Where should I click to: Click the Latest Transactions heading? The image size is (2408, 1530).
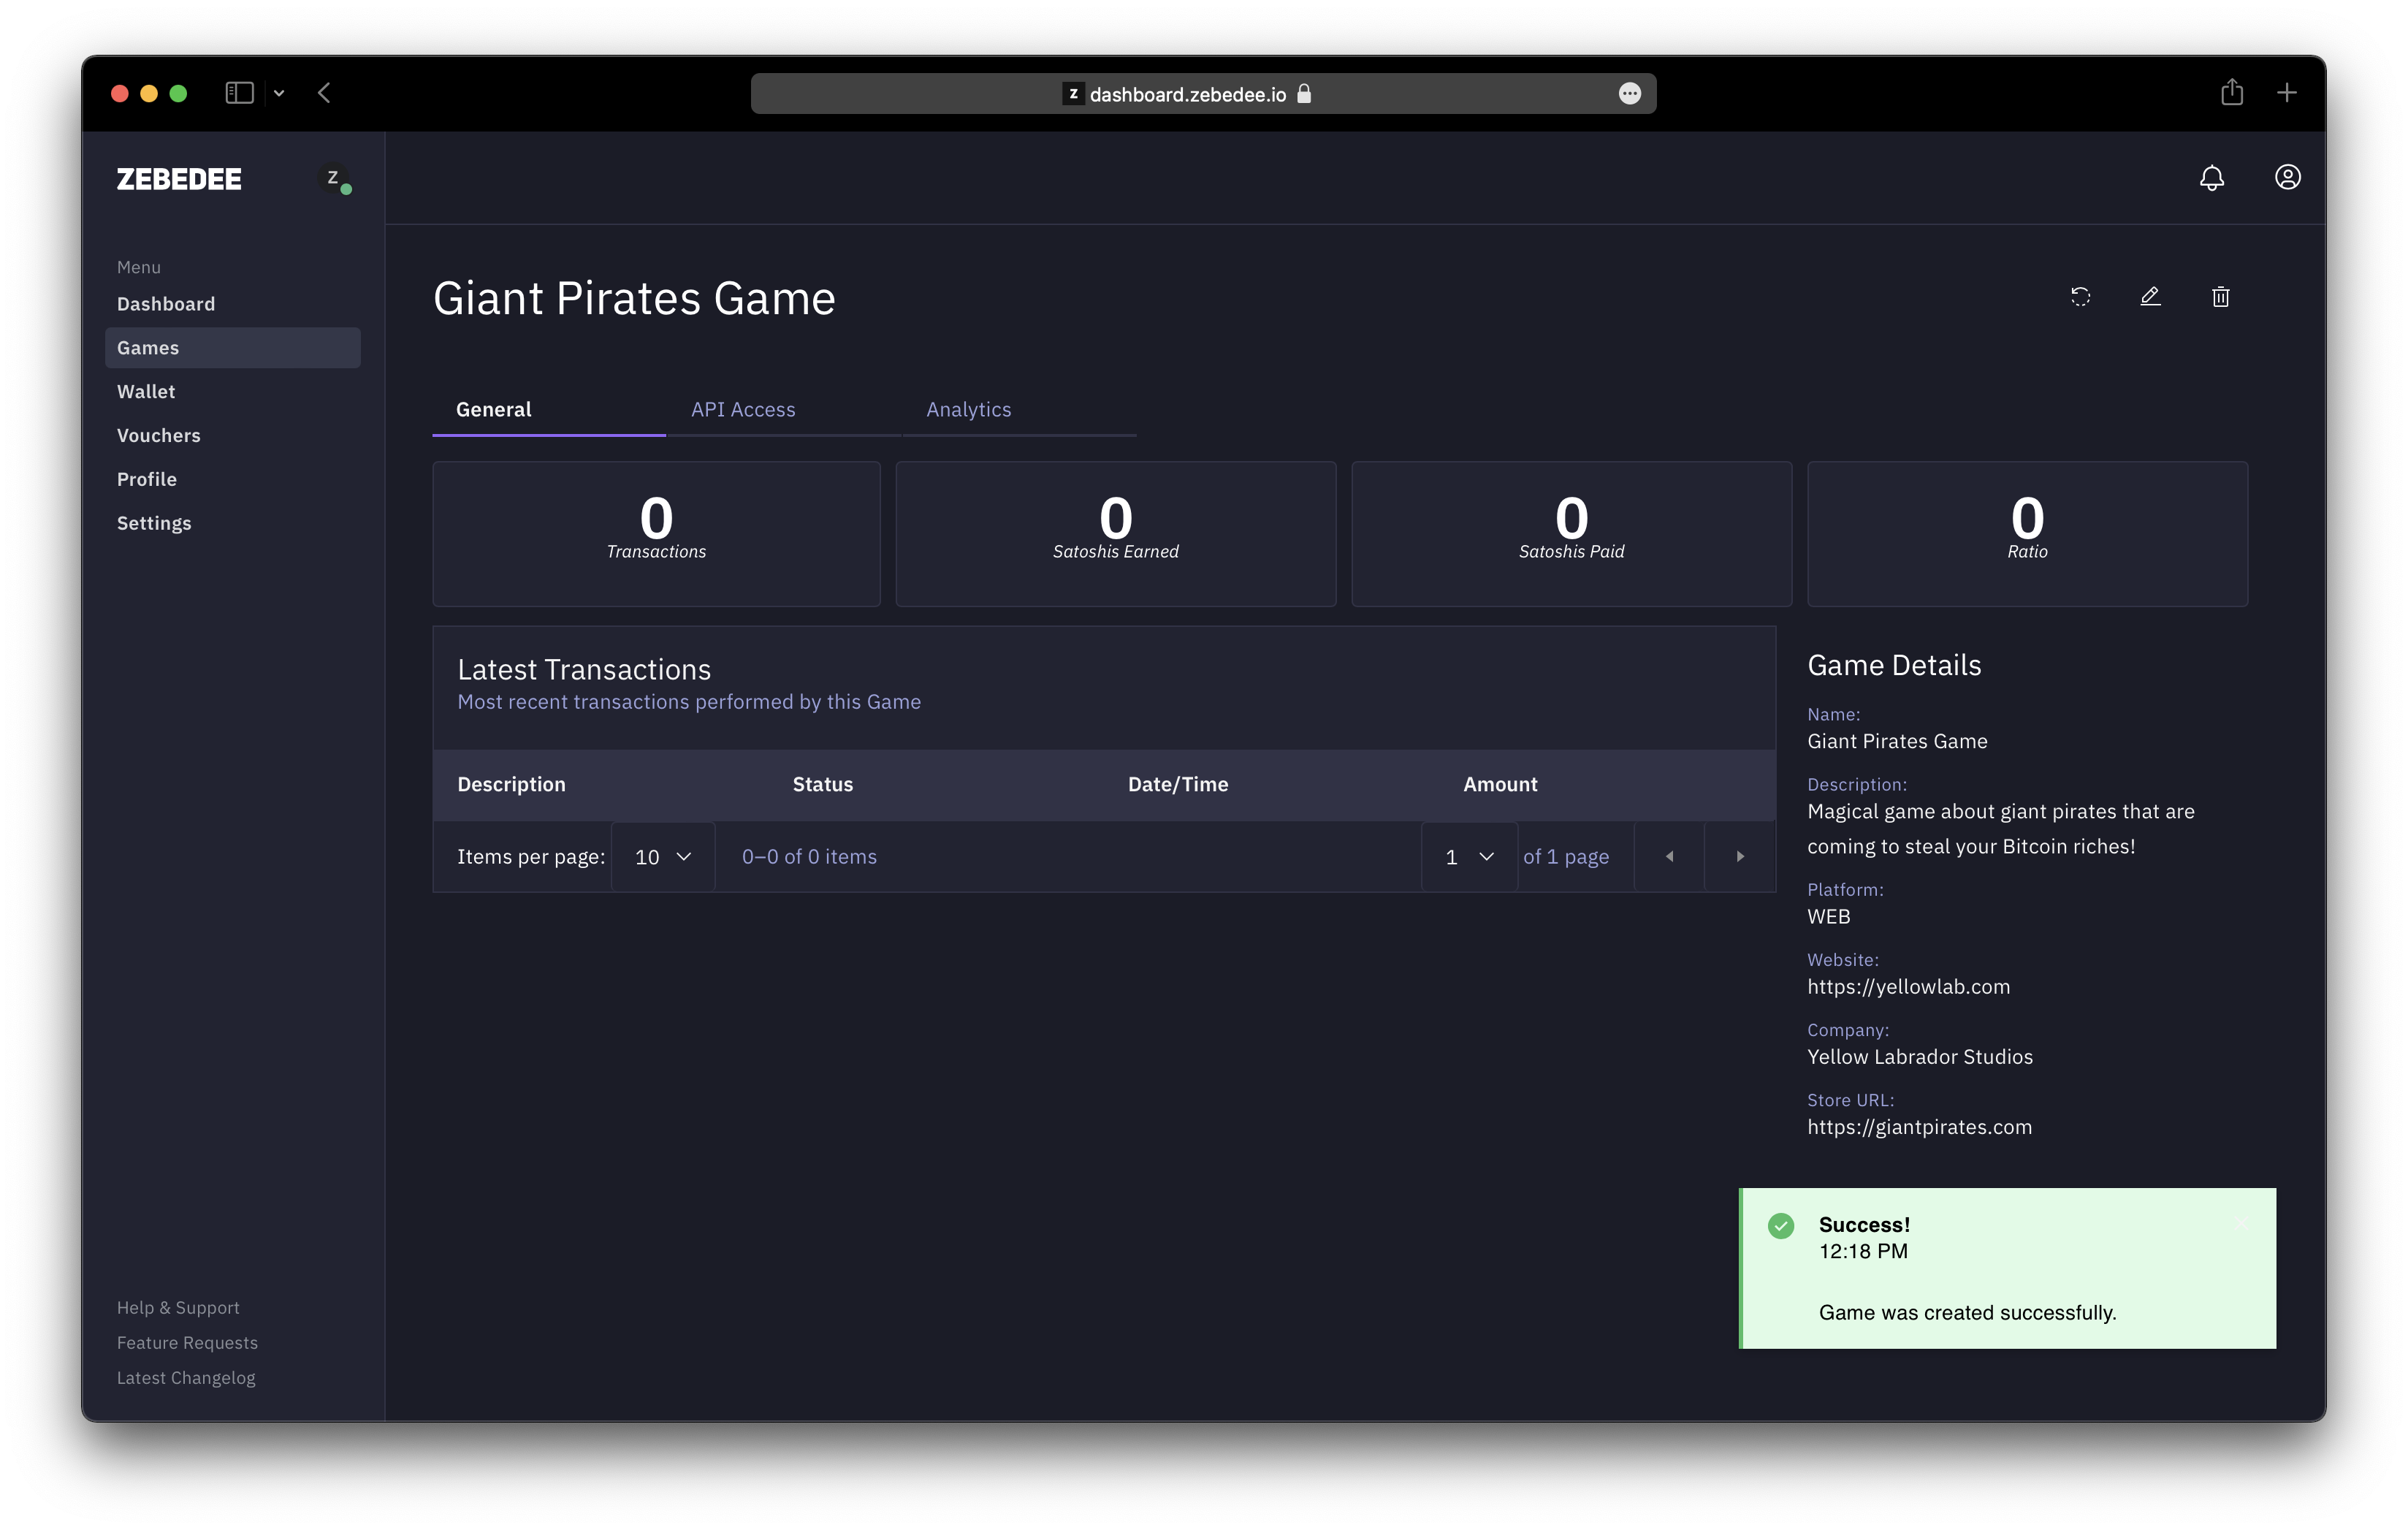[x=584, y=669]
